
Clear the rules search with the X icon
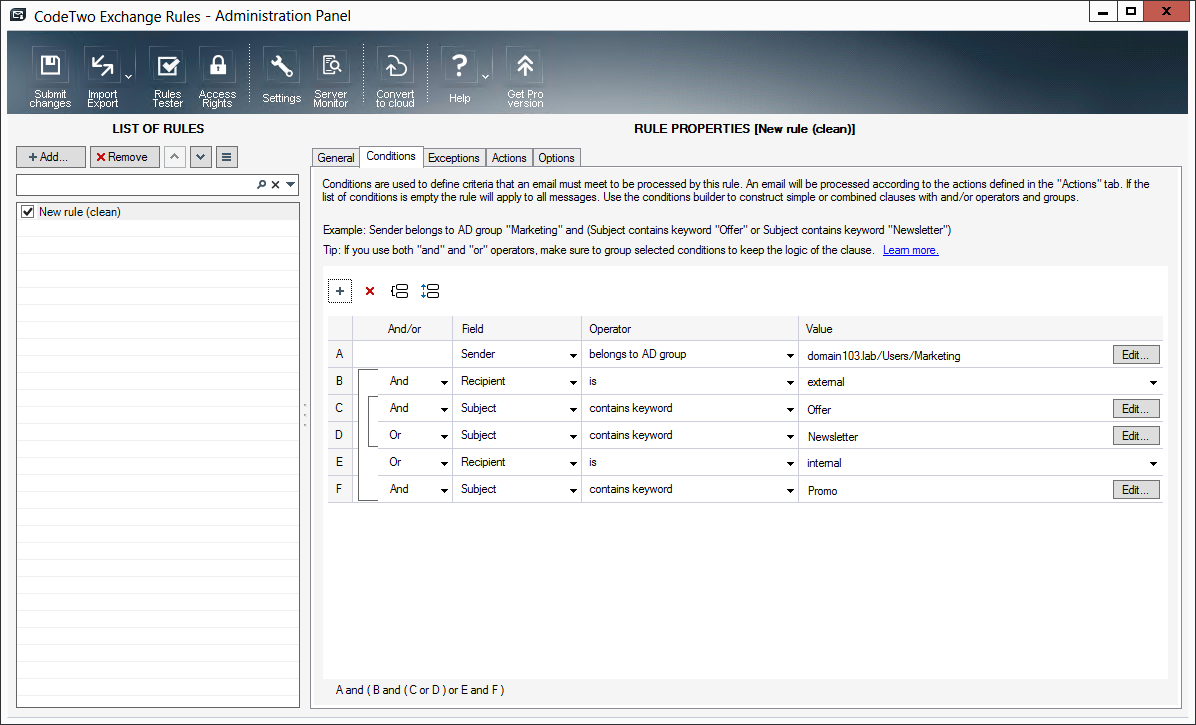pyautogui.click(x=276, y=184)
